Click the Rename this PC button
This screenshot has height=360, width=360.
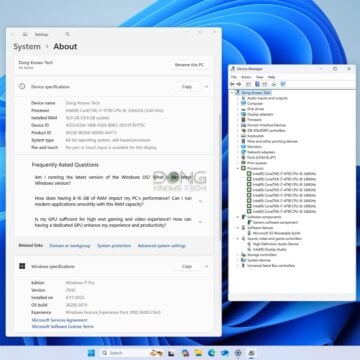click(x=189, y=65)
